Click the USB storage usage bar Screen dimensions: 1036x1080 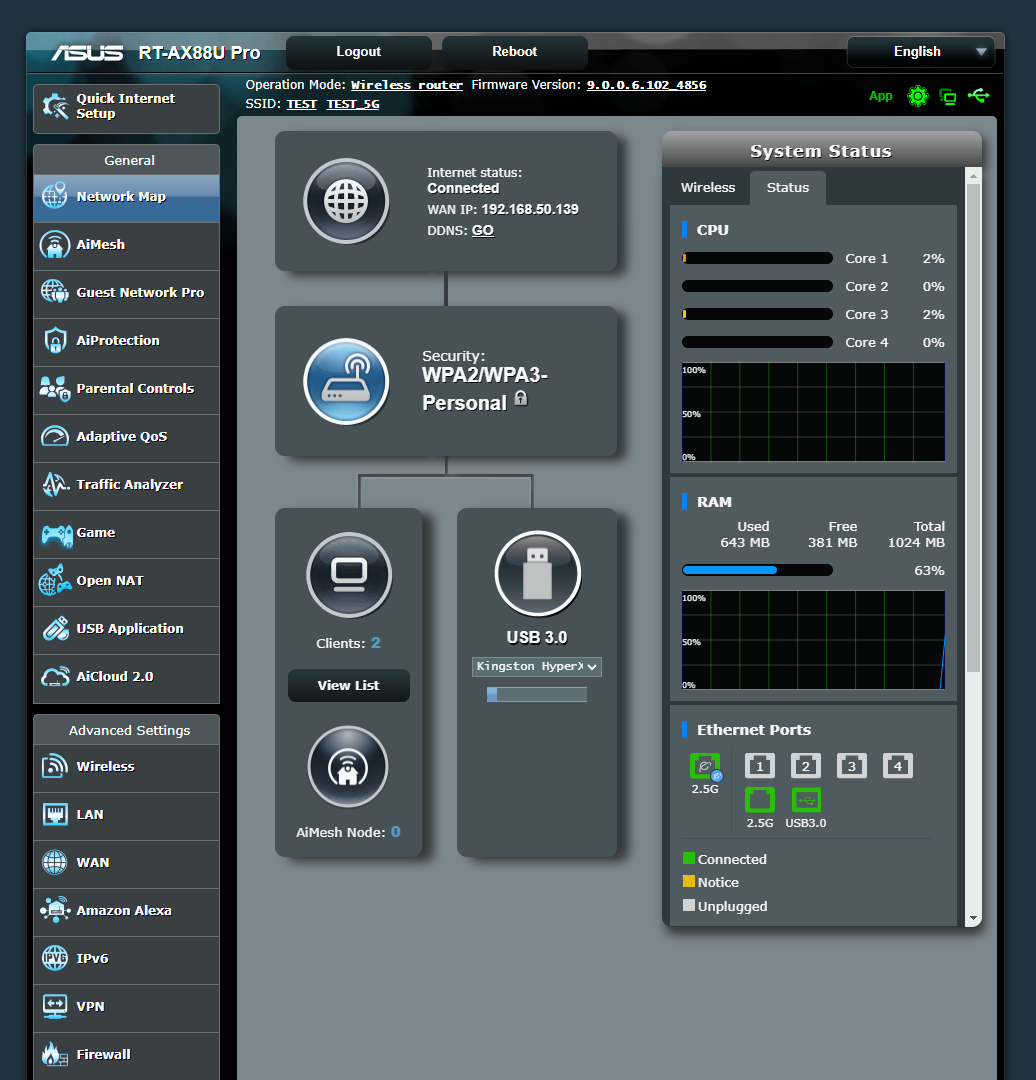point(537,694)
